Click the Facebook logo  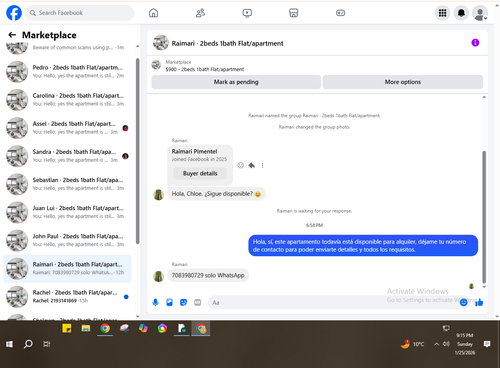pos(14,13)
